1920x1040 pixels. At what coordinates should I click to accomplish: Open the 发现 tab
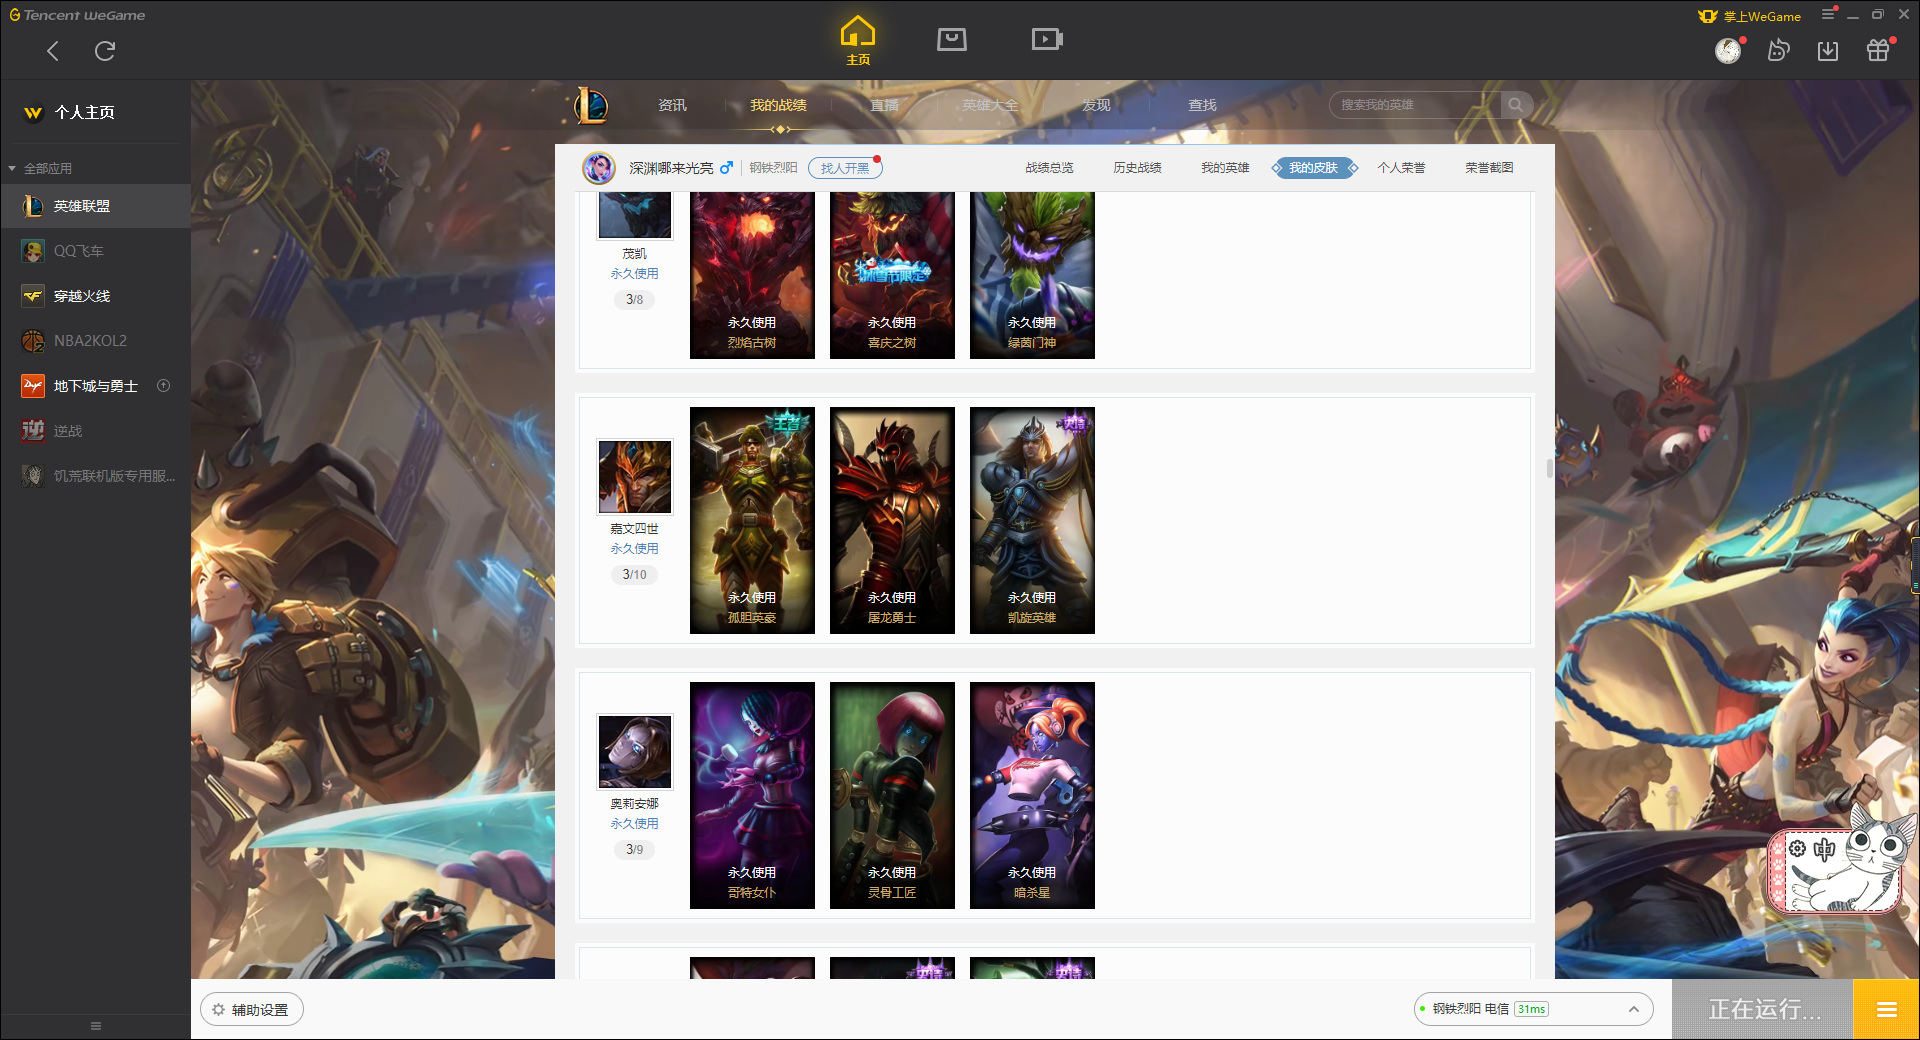click(x=1096, y=105)
